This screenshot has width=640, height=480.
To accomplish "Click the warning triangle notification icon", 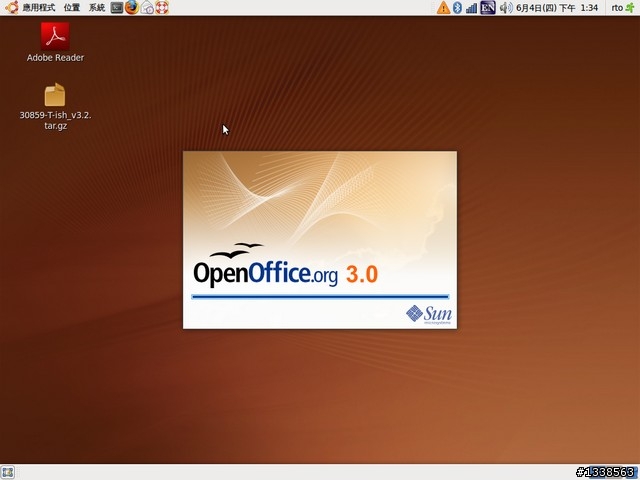I will 443,8.
